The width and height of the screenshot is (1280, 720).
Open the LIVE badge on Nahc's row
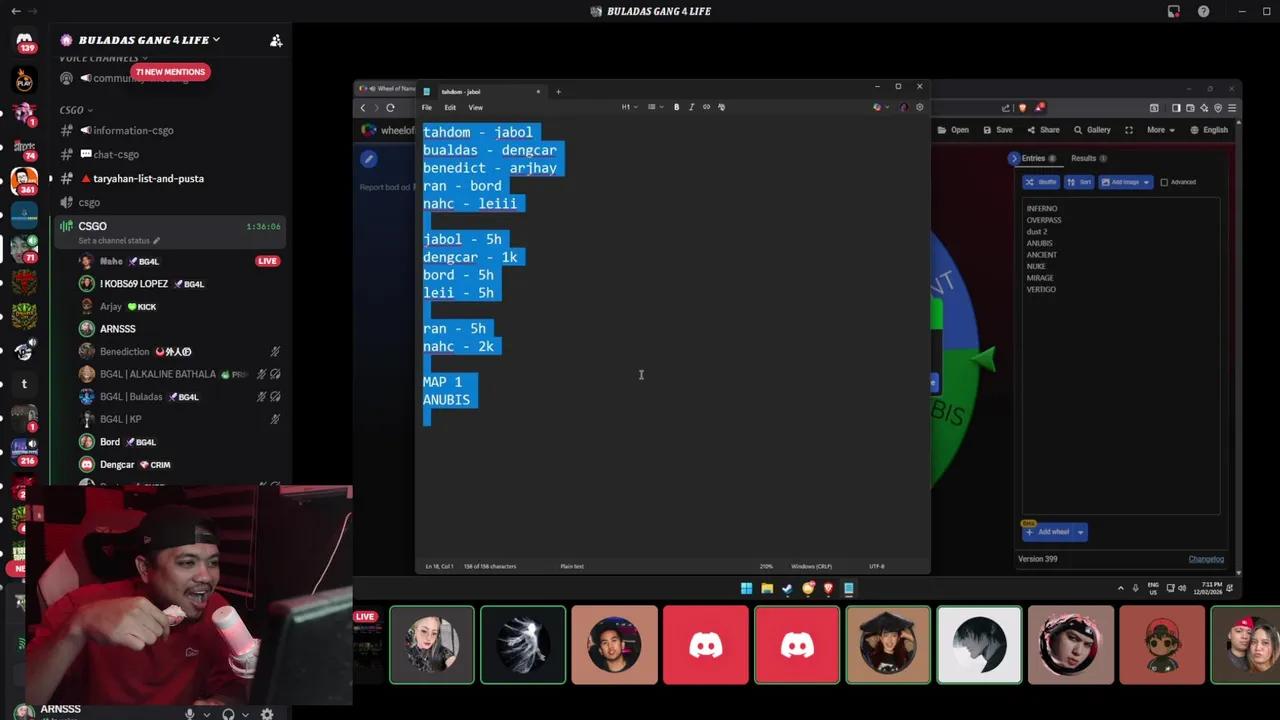(267, 261)
